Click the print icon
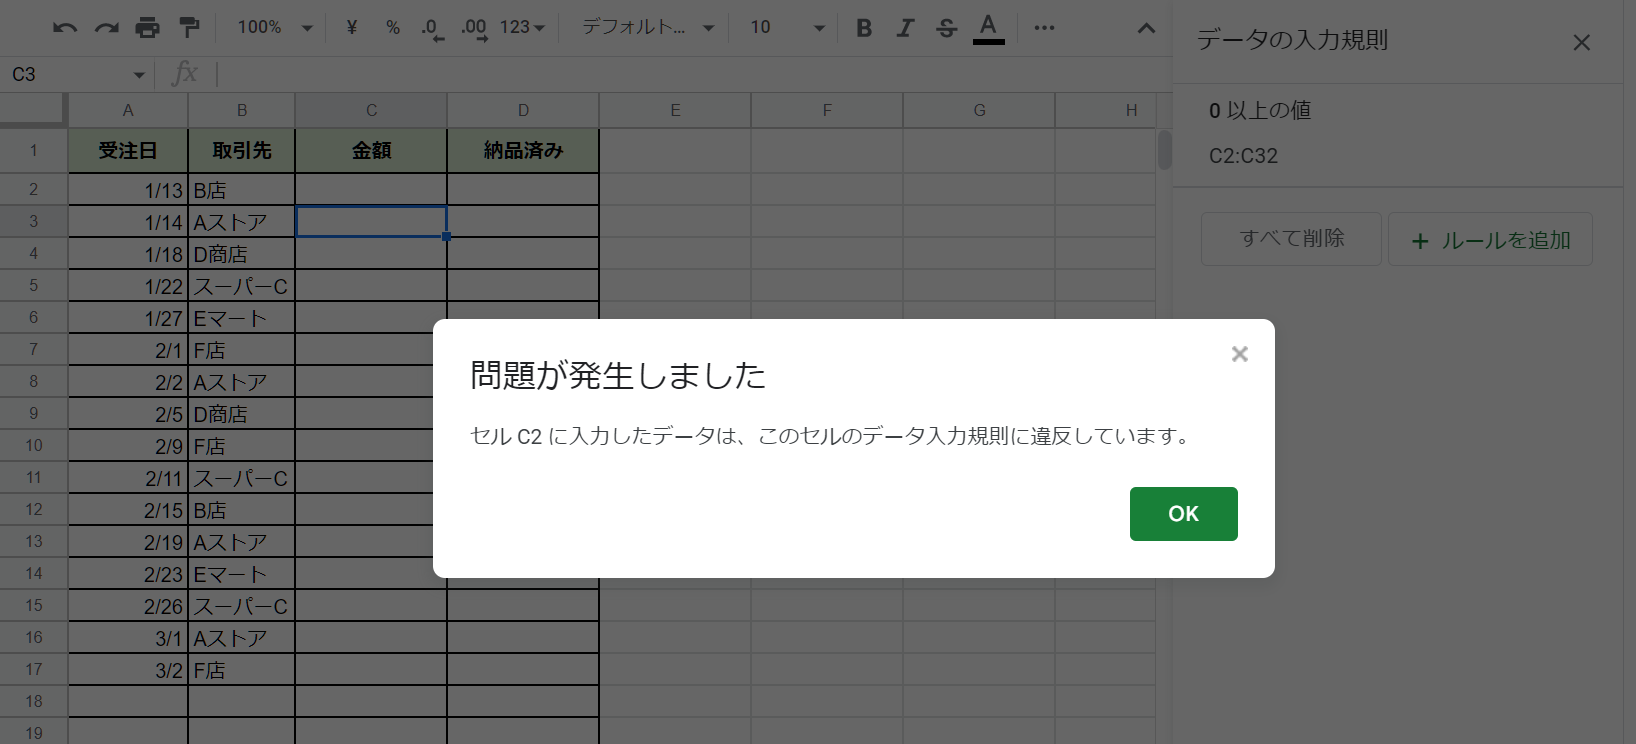The image size is (1636, 744). [147, 28]
